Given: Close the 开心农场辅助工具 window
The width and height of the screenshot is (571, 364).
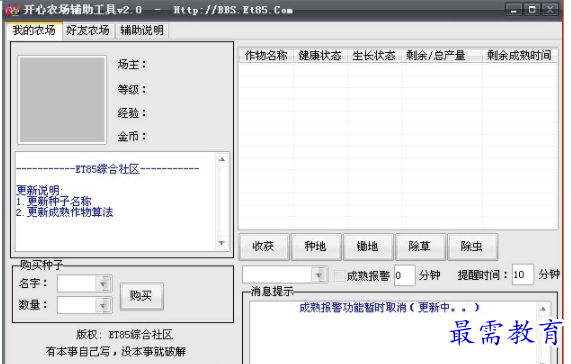Looking at the screenshot, I should pyautogui.click(x=551, y=10).
